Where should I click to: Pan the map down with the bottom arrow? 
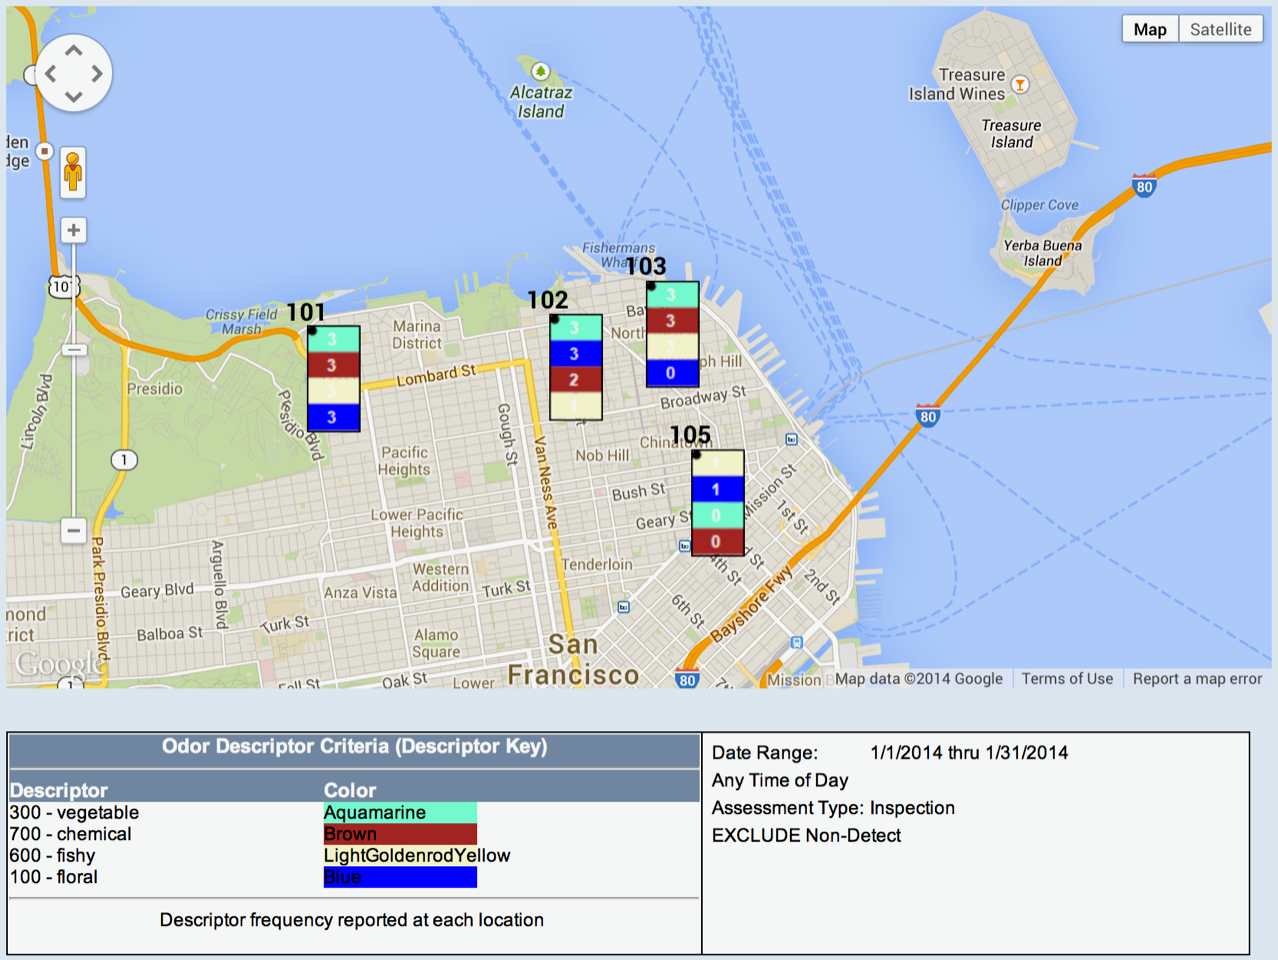click(x=73, y=97)
